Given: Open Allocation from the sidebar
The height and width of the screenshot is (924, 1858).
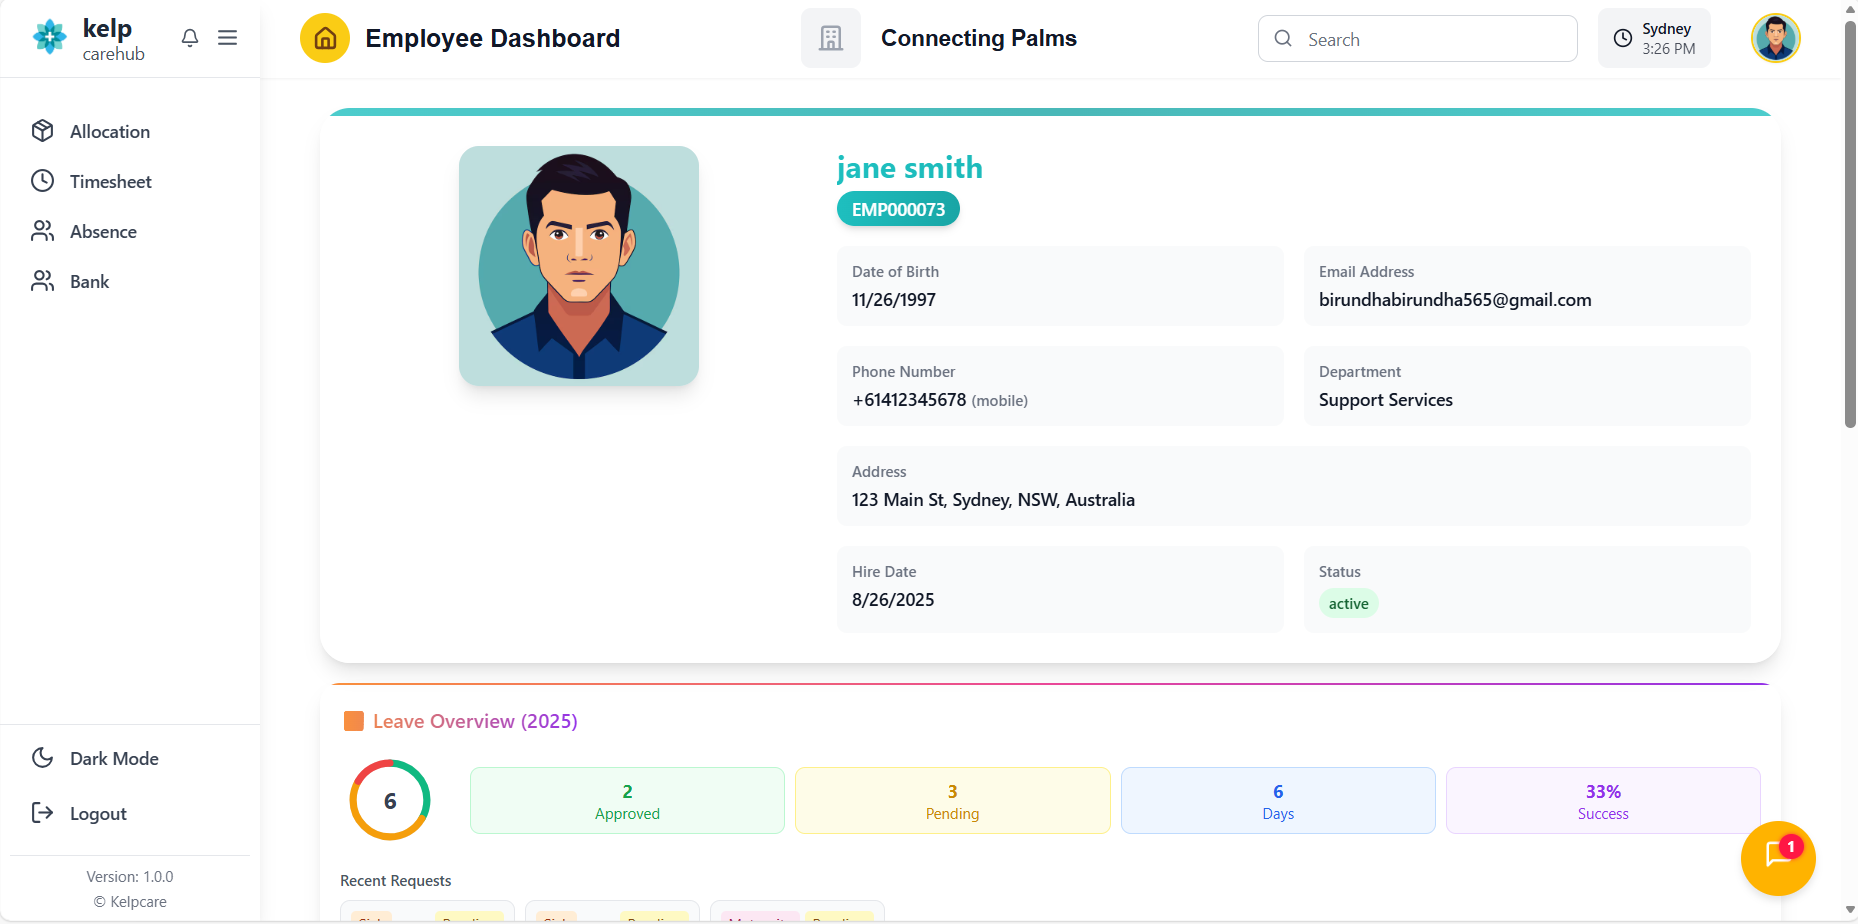Looking at the screenshot, I should (110, 132).
